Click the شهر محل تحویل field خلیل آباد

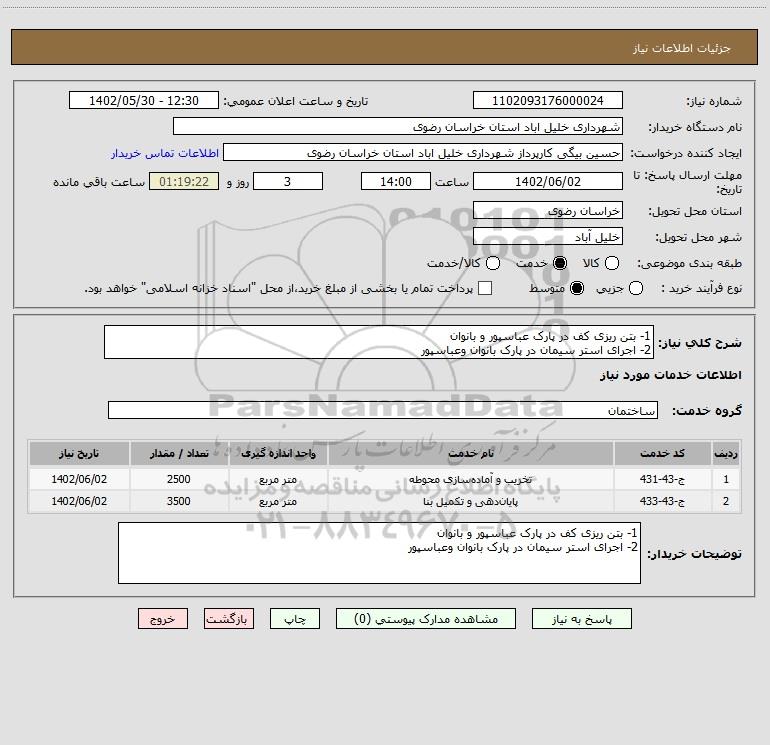point(548,237)
